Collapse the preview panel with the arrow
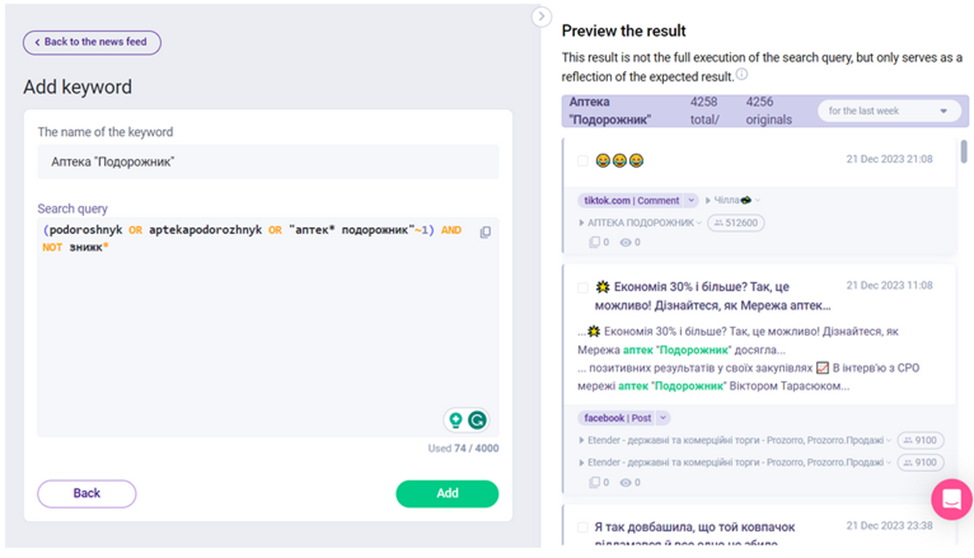 point(541,16)
